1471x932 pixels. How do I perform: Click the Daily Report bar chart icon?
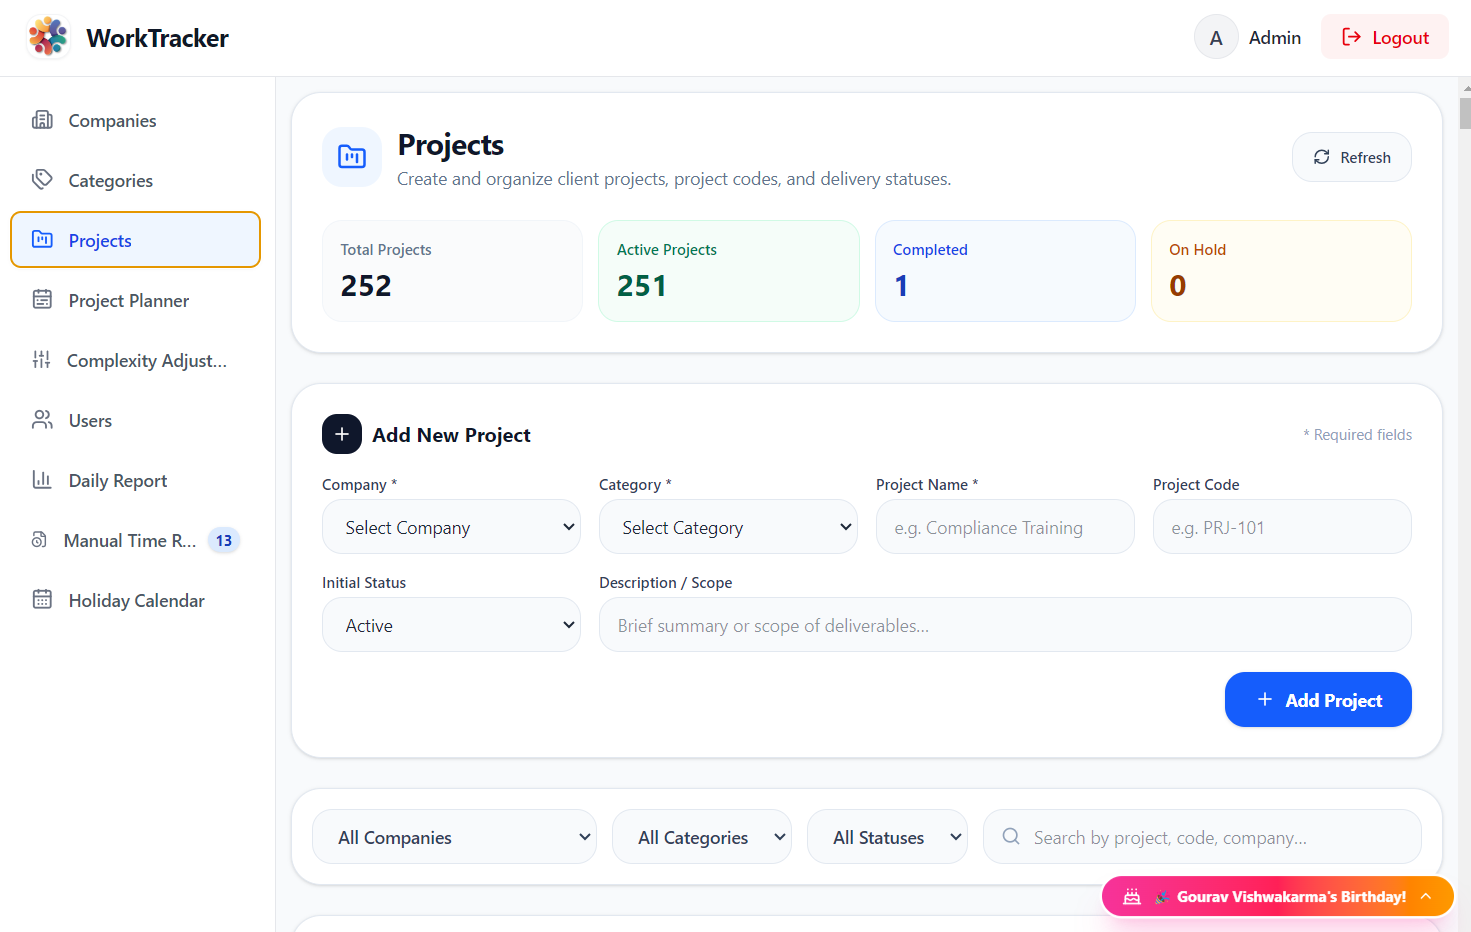42,480
